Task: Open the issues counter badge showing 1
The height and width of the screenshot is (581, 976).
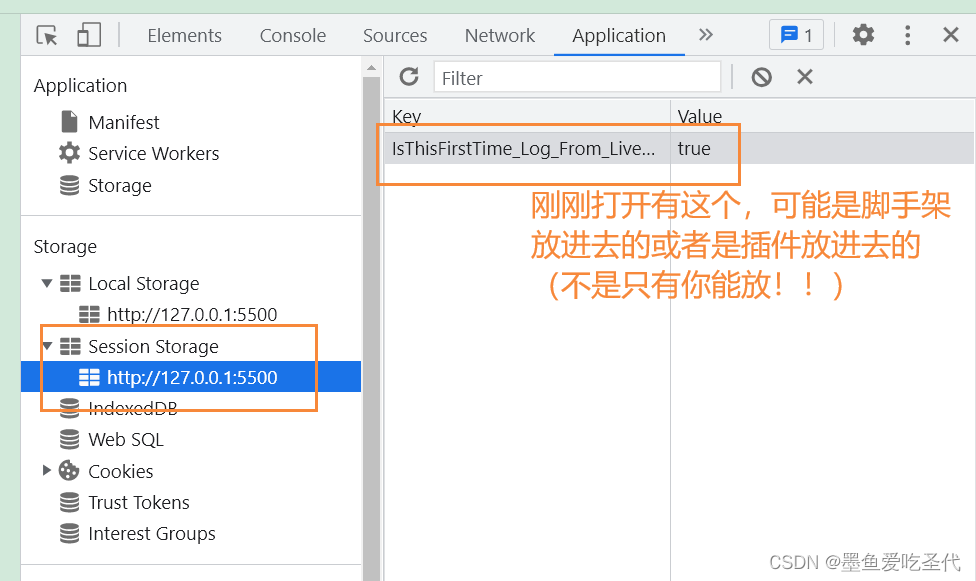Action: (x=796, y=35)
